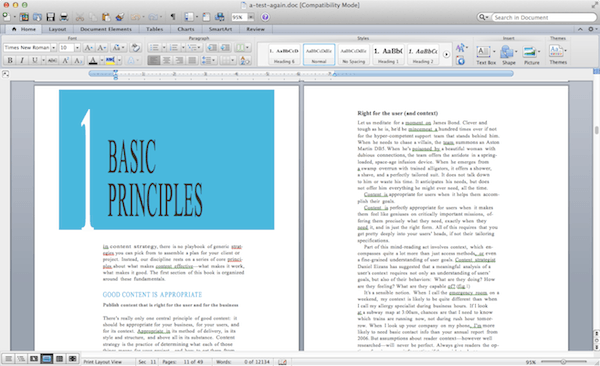Click the yellow highlight color button
The width and height of the screenshot is (600, 366).
(x=110, y=60)
